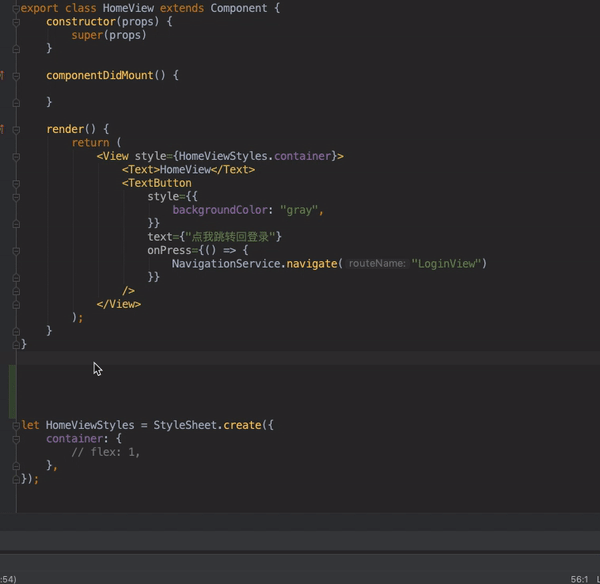
Task: Click the 56:1 caret position indicator
Action: (579, 579)
